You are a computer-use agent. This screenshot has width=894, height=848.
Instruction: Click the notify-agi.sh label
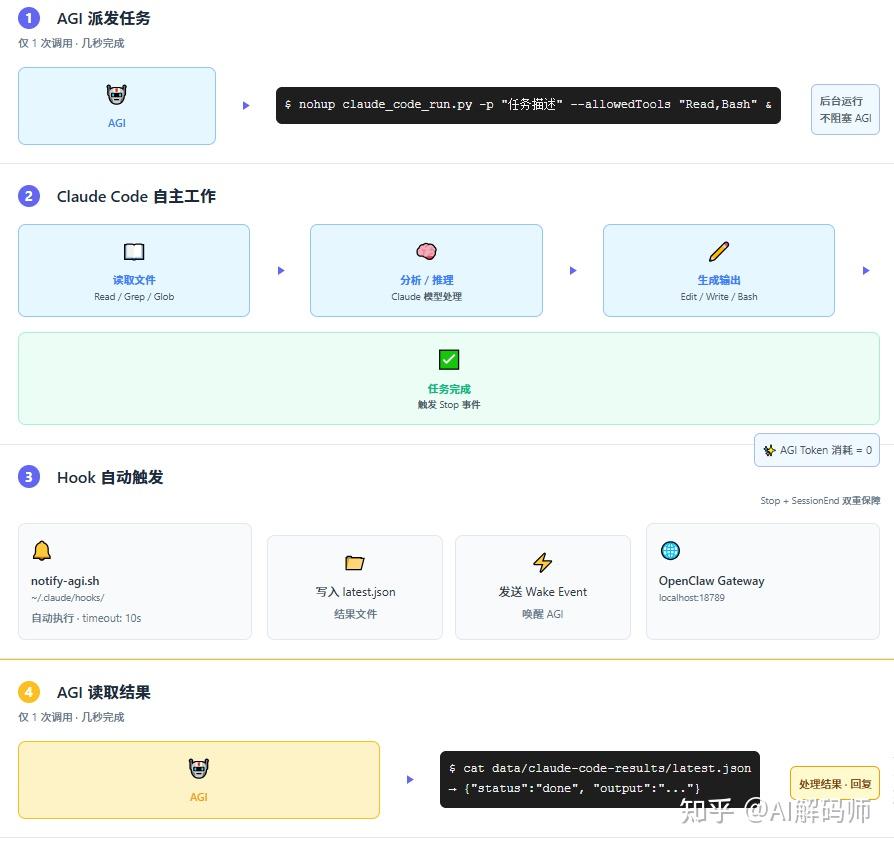click(65, 581)
